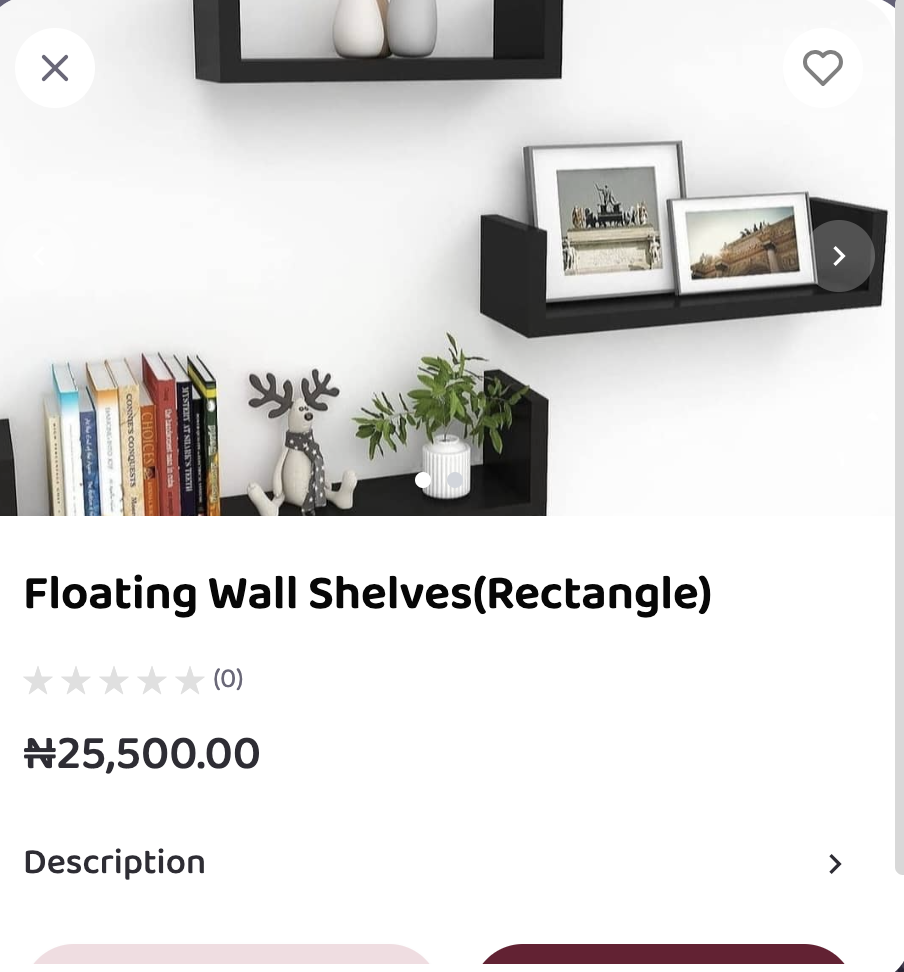904x972 pixels.
Task: Rate the product one star
Action: 38,681
